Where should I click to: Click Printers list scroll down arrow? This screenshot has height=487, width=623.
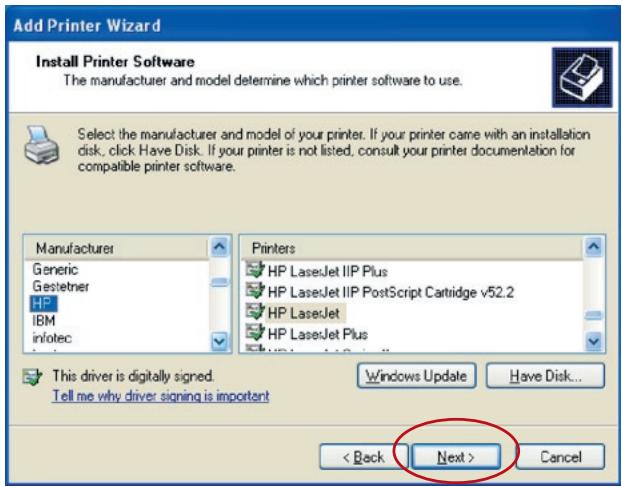594,341
